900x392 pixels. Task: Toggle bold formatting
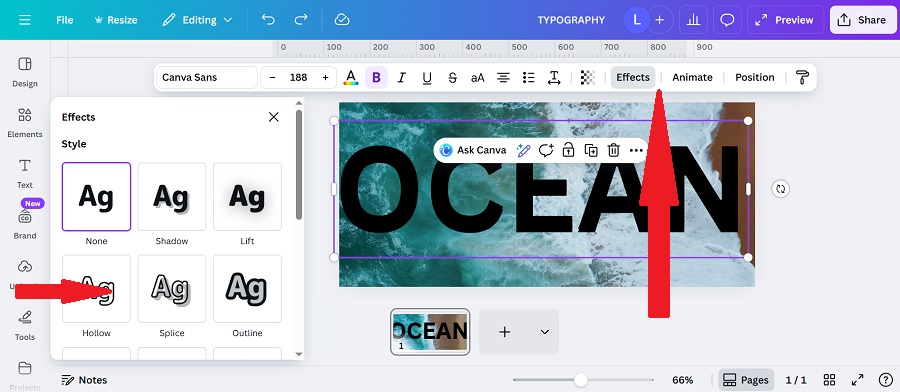click(x=377, y=77)
